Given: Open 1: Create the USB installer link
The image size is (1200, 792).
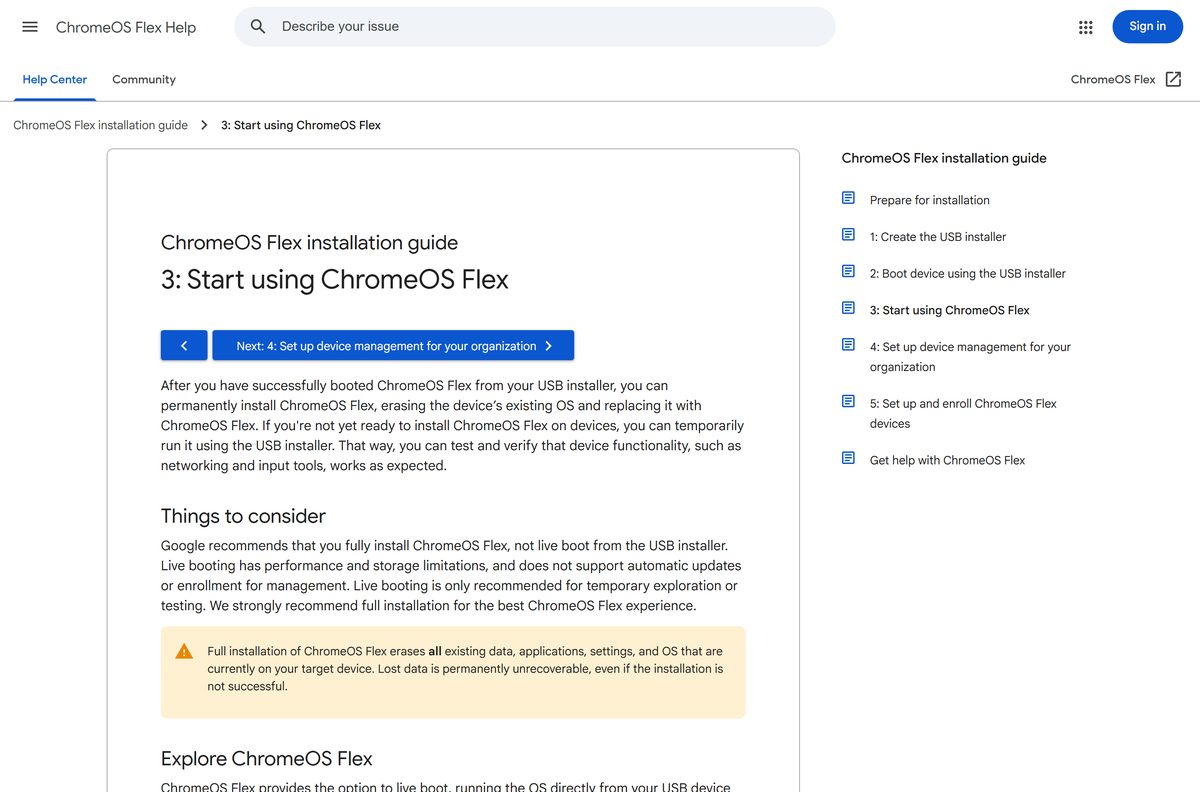Looking at the screenshot, I should 938,237.
